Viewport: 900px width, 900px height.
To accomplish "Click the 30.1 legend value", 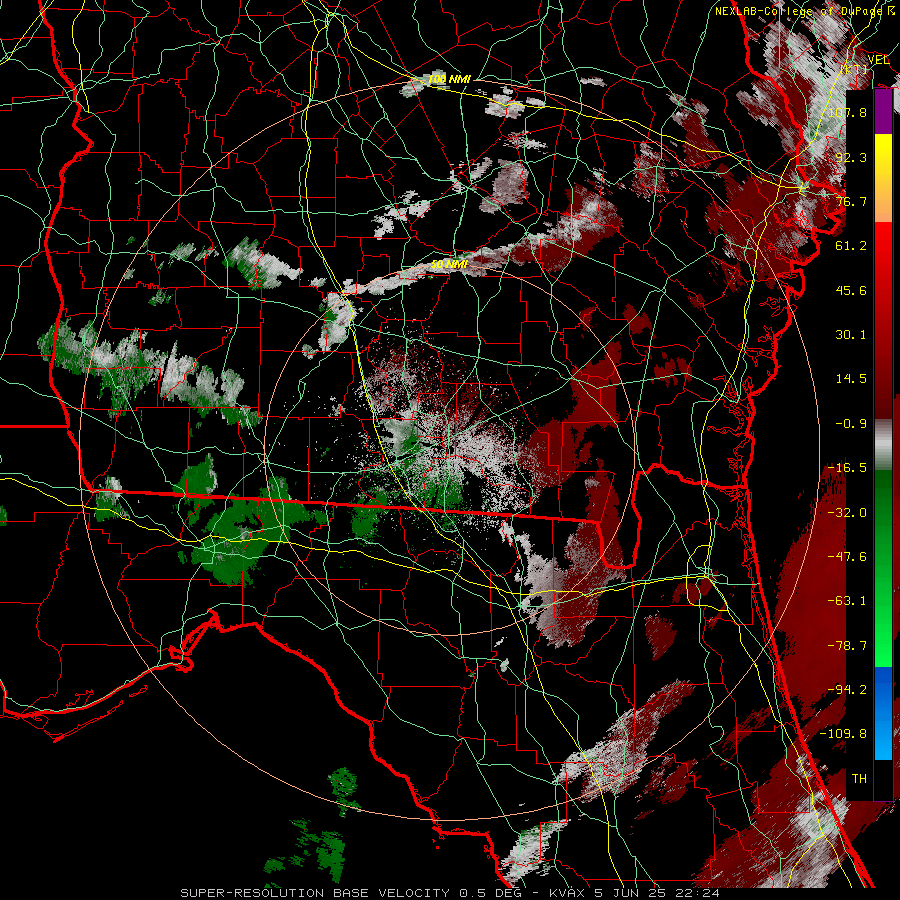I will [851, 335].
